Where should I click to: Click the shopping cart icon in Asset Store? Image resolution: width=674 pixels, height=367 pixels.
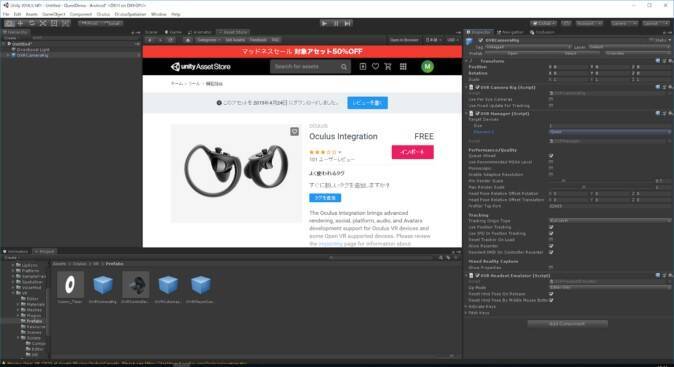[388, 67]
